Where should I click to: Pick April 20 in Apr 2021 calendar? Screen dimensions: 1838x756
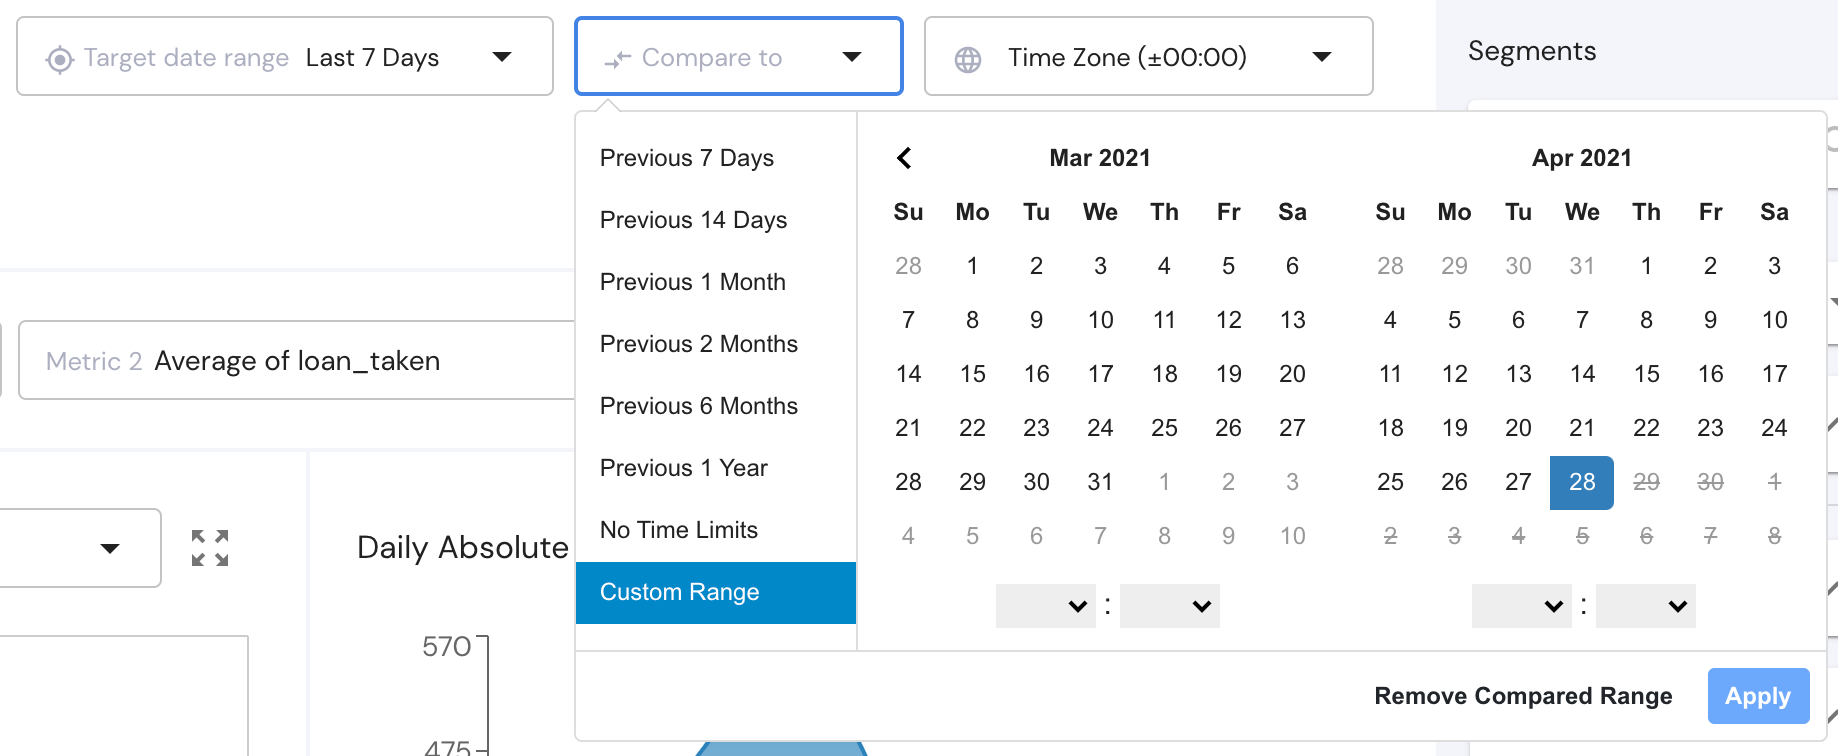[x=1518, y=428]
